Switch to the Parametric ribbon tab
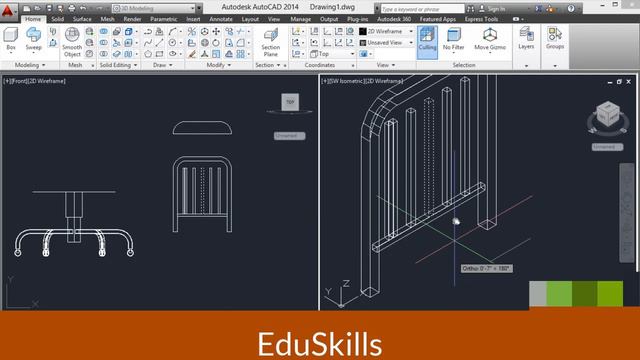 pos(164,19)
